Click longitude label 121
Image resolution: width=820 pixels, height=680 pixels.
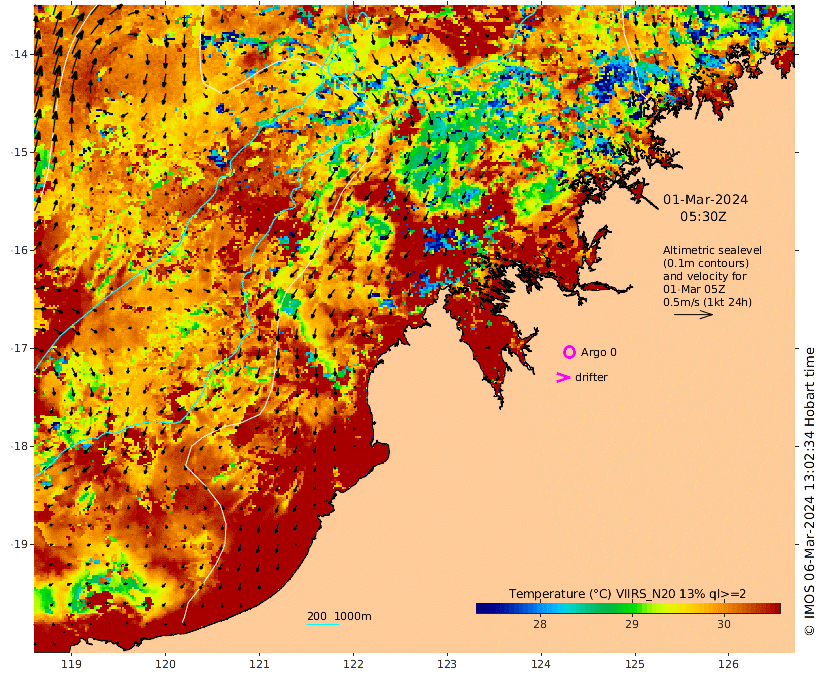[x=259, y=664]
